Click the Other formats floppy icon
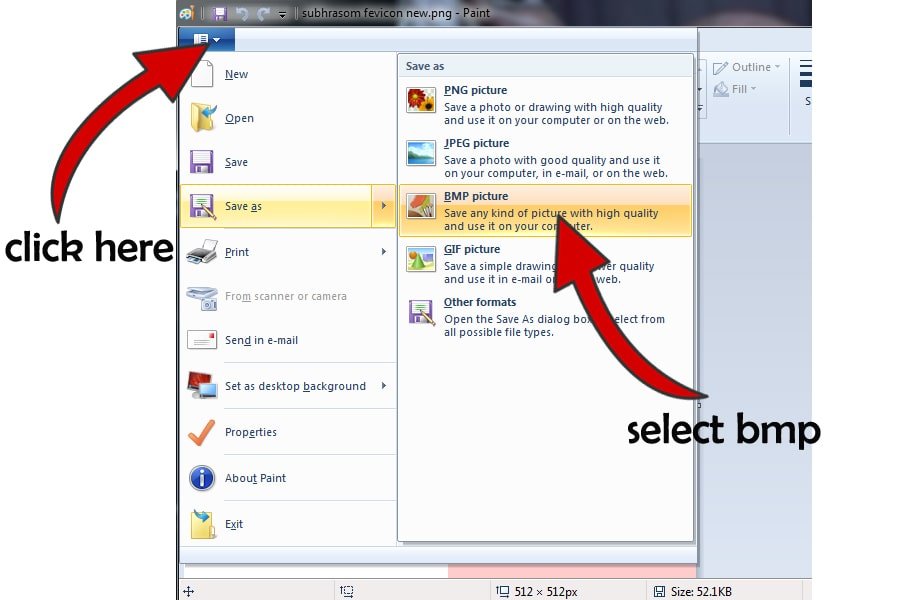Screen dimensions: 900x600 click(421, 313)
